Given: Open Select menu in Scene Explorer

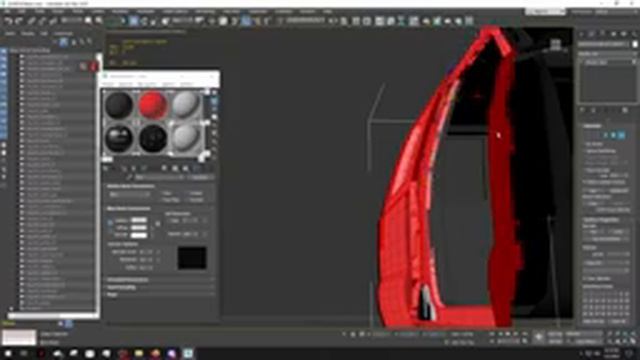Looking at the screenshot, I should 10,33.
